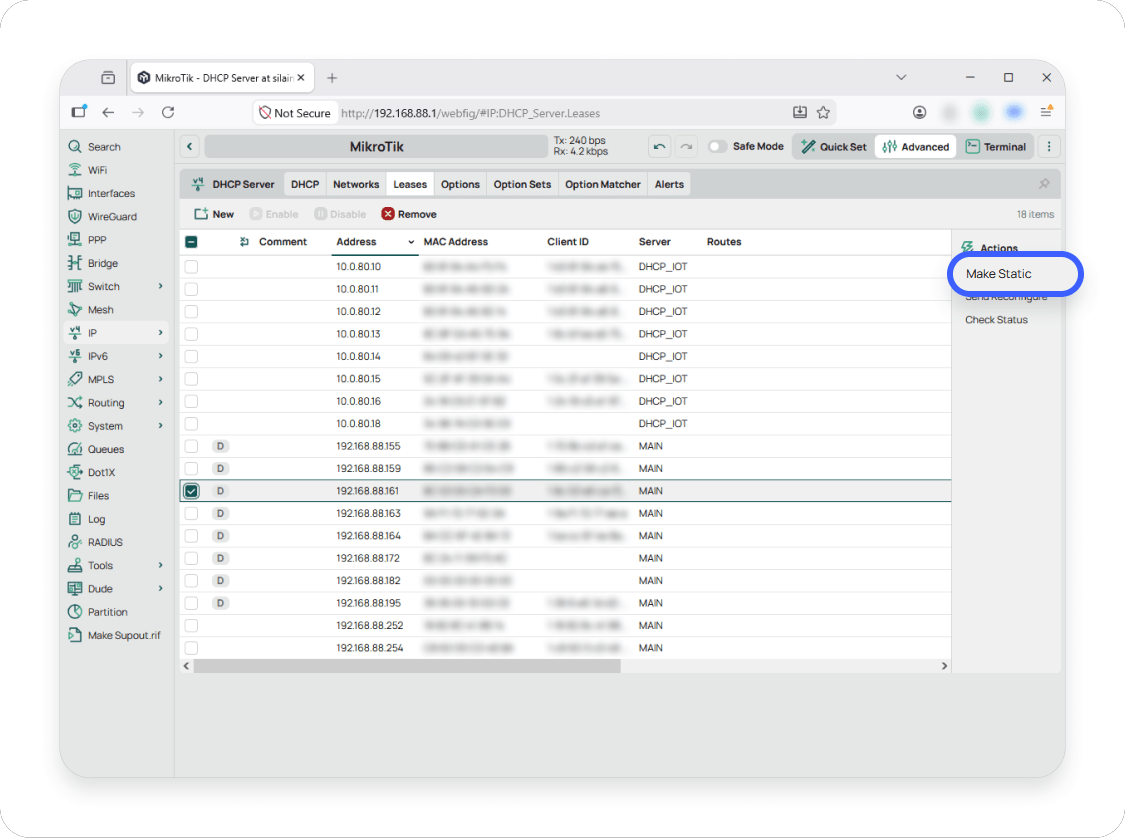Image resolution: width=1125 pixels, height=838 pixels.
Task: Open the Files section
Action: pos(88,496)
